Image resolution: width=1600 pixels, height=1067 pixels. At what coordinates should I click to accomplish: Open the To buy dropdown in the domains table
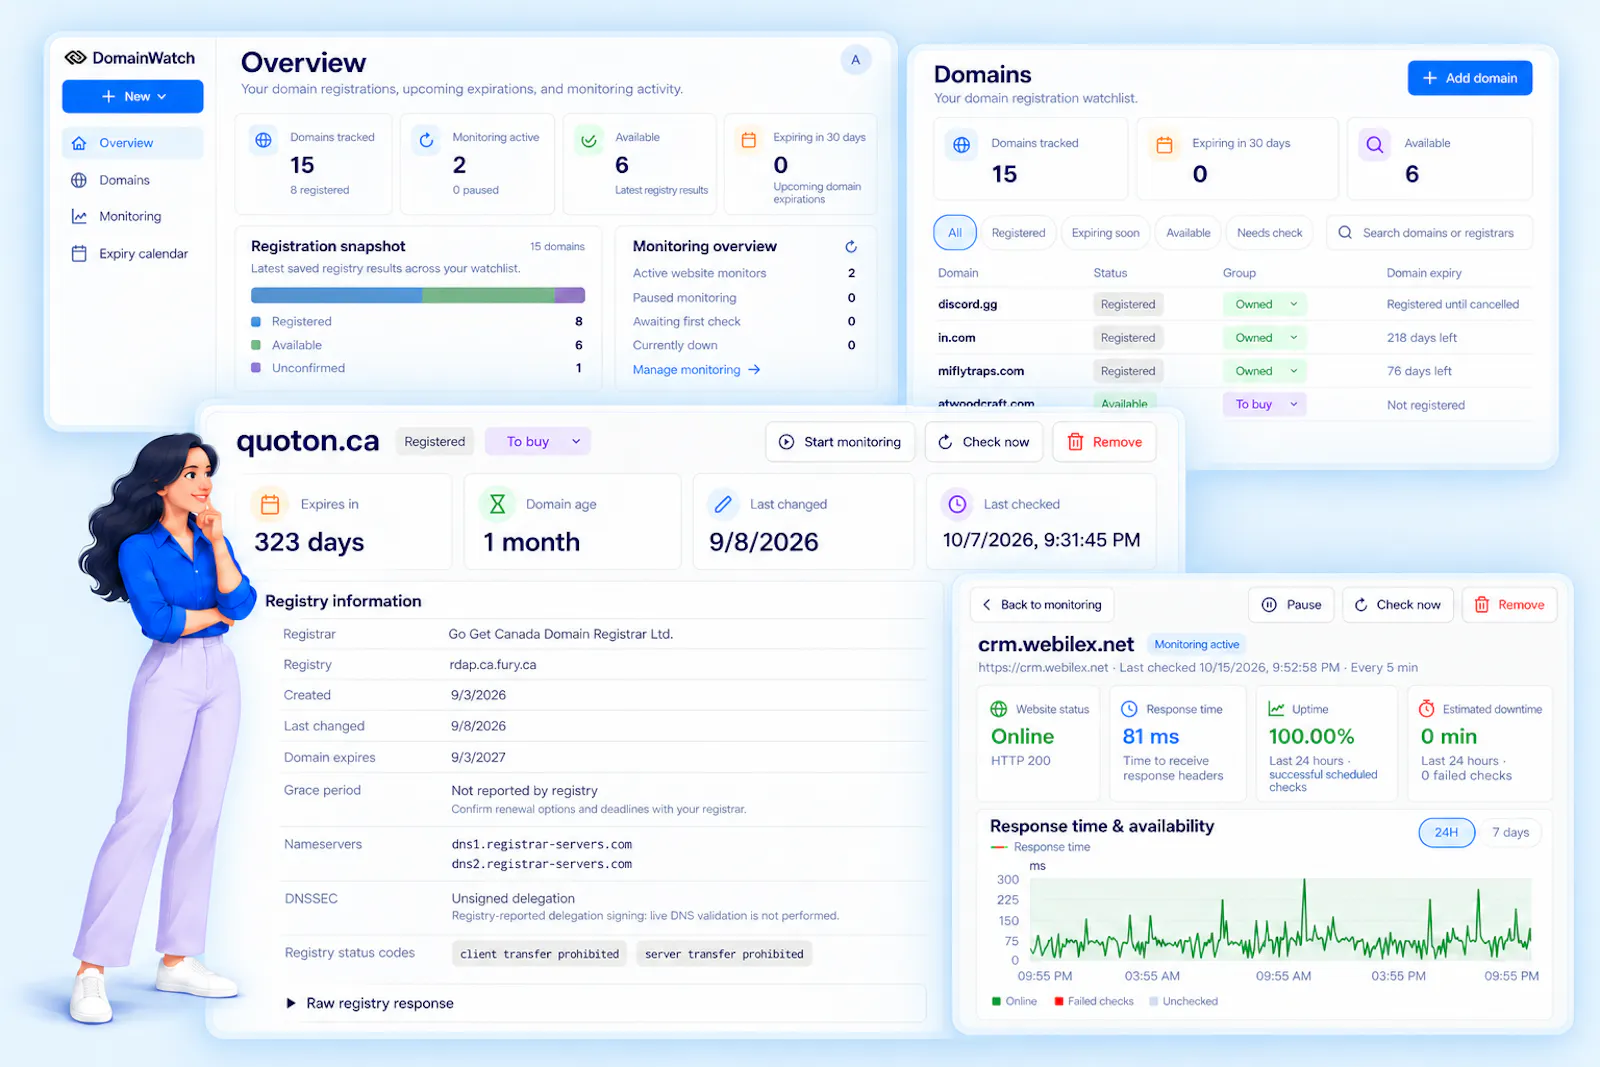click(1265, 404)
